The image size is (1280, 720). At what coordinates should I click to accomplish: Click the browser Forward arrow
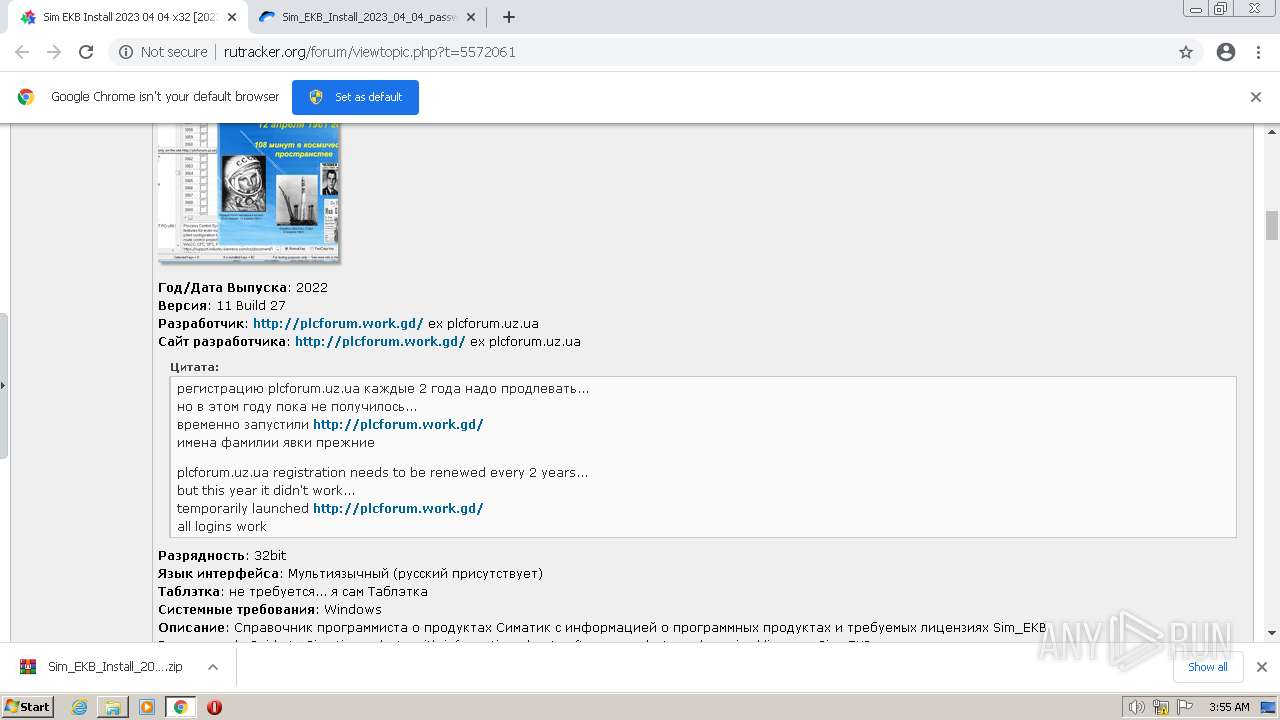click(54, 52)
